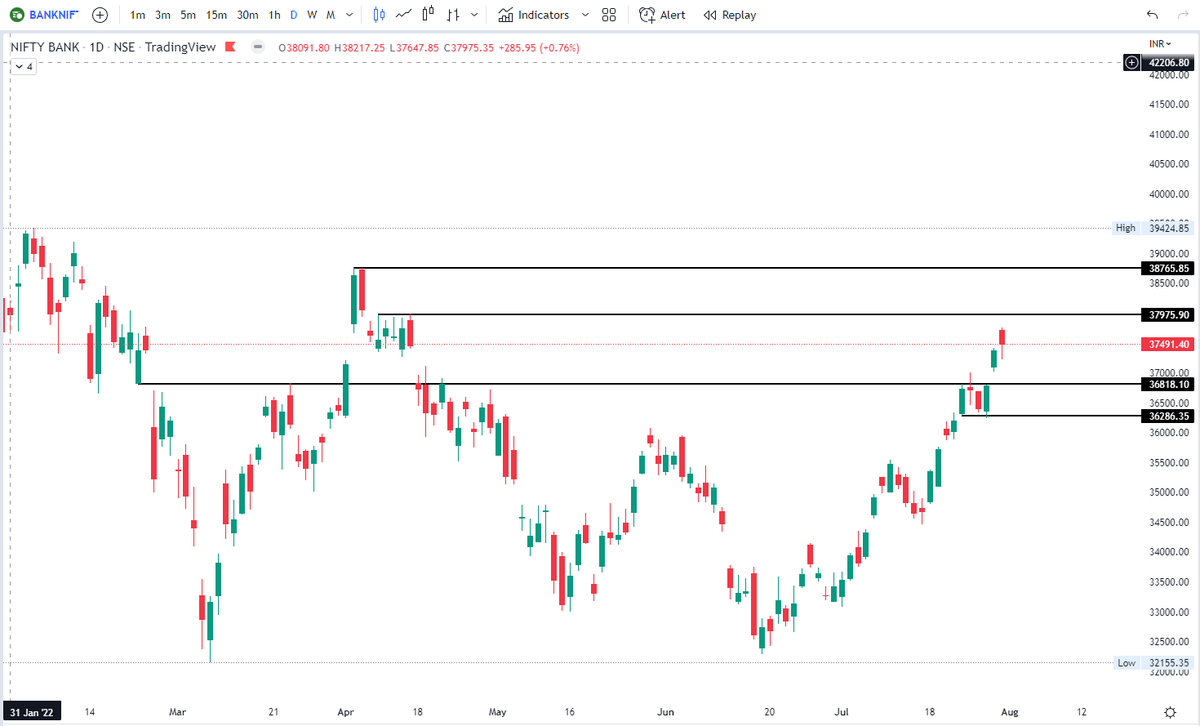This screenshot has height=726, width=1200.
Task: Select the 30m timeframe
Action: pos(248,15)
